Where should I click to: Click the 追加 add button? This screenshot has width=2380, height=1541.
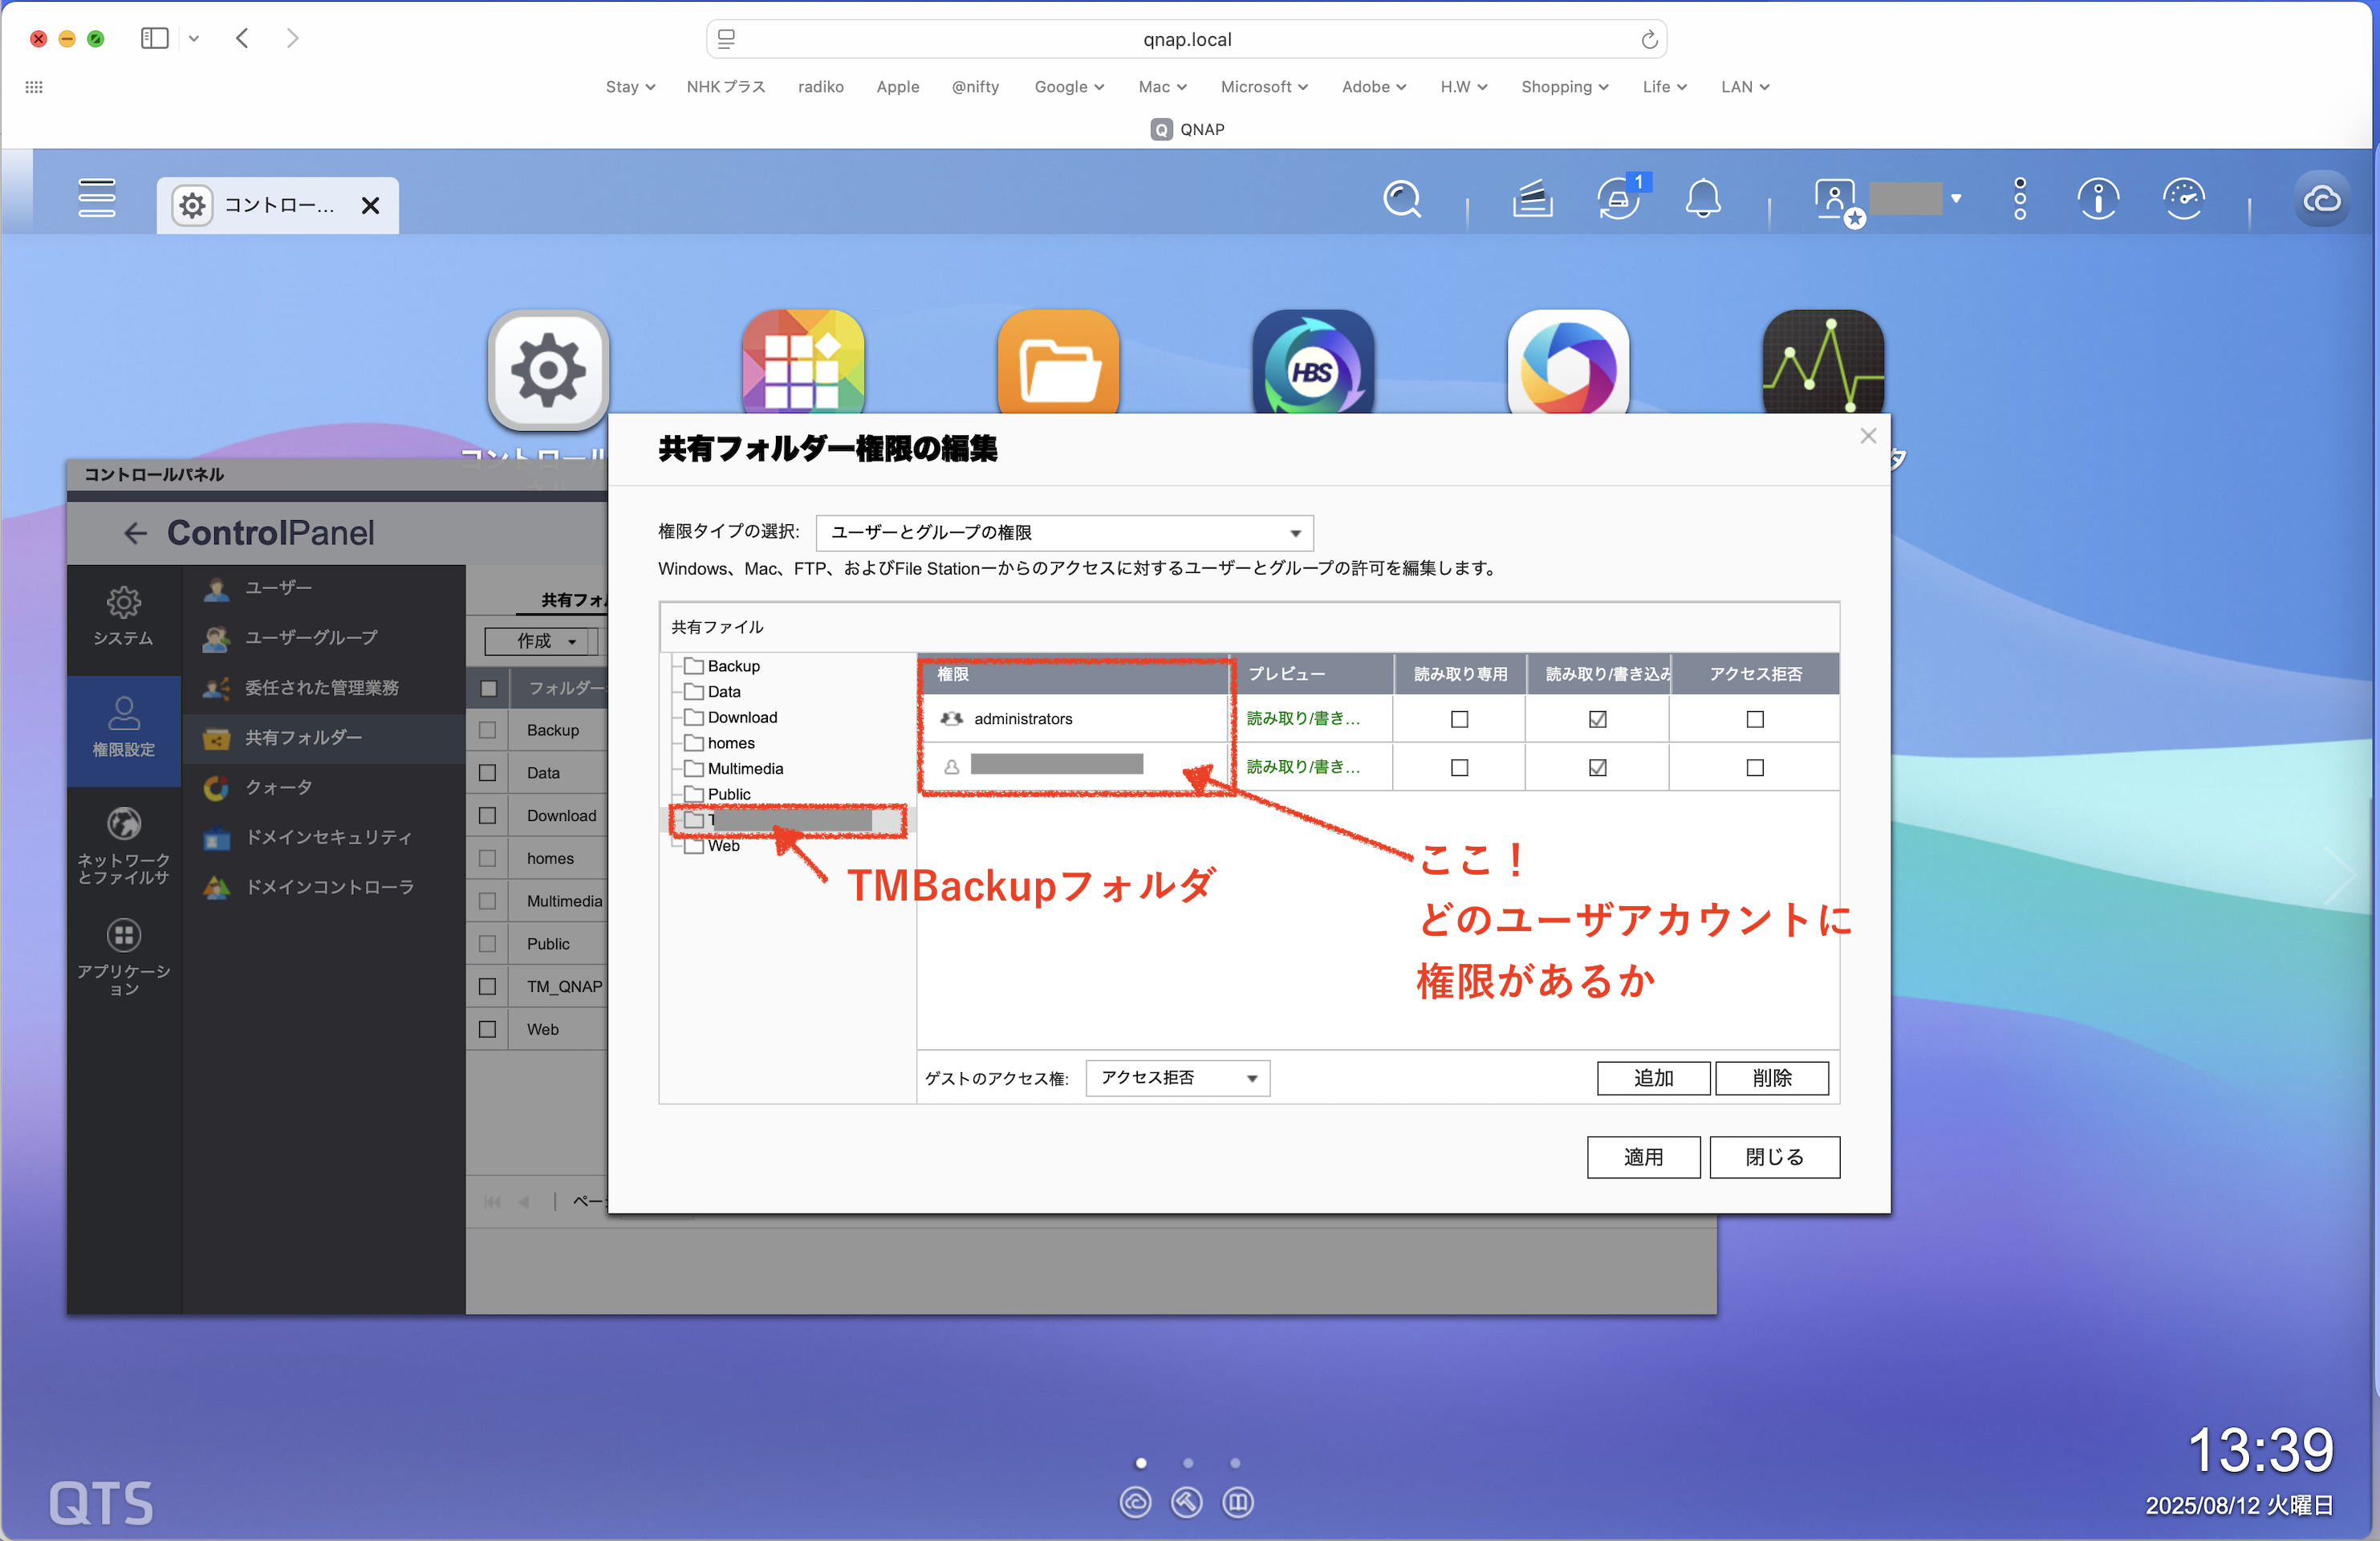pos(1652,1078)
